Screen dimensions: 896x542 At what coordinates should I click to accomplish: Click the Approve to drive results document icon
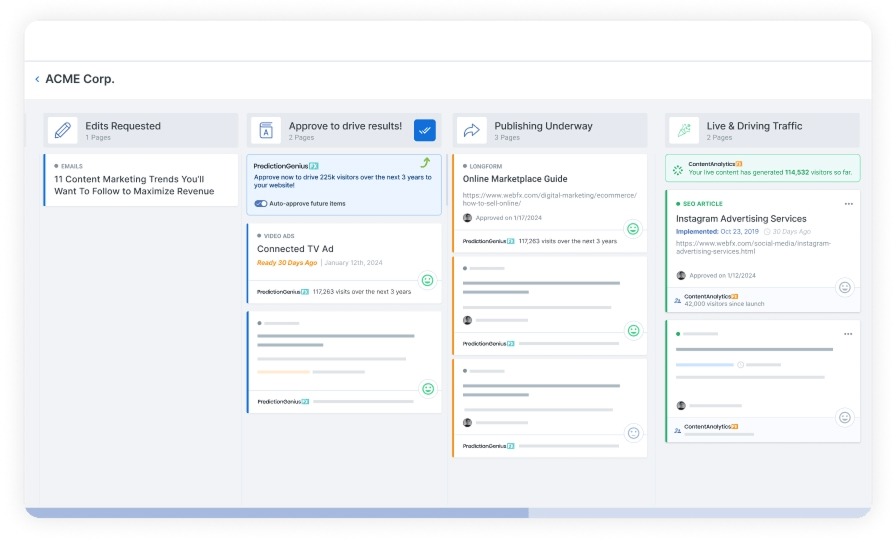[266, 130]
